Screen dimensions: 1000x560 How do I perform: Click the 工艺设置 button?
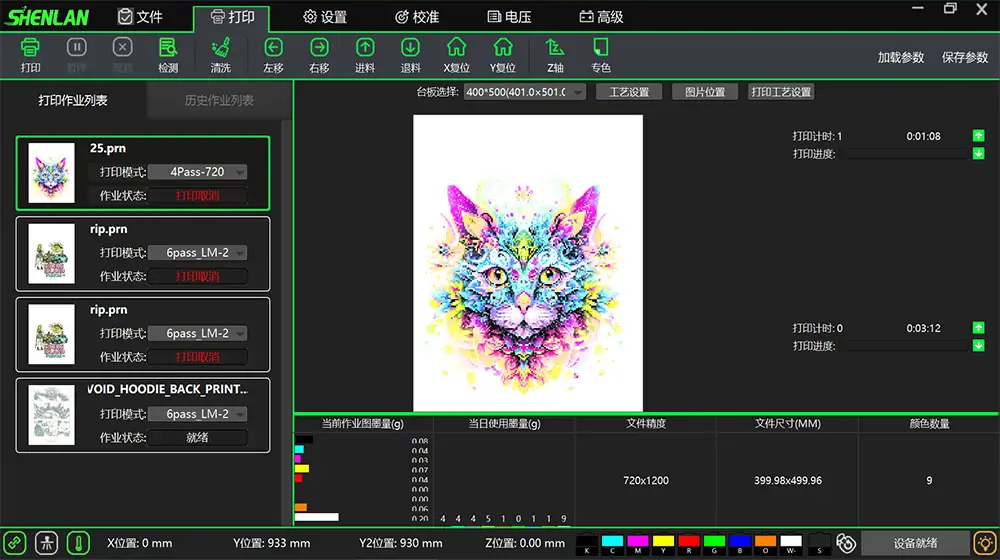(x=629, y=92)
